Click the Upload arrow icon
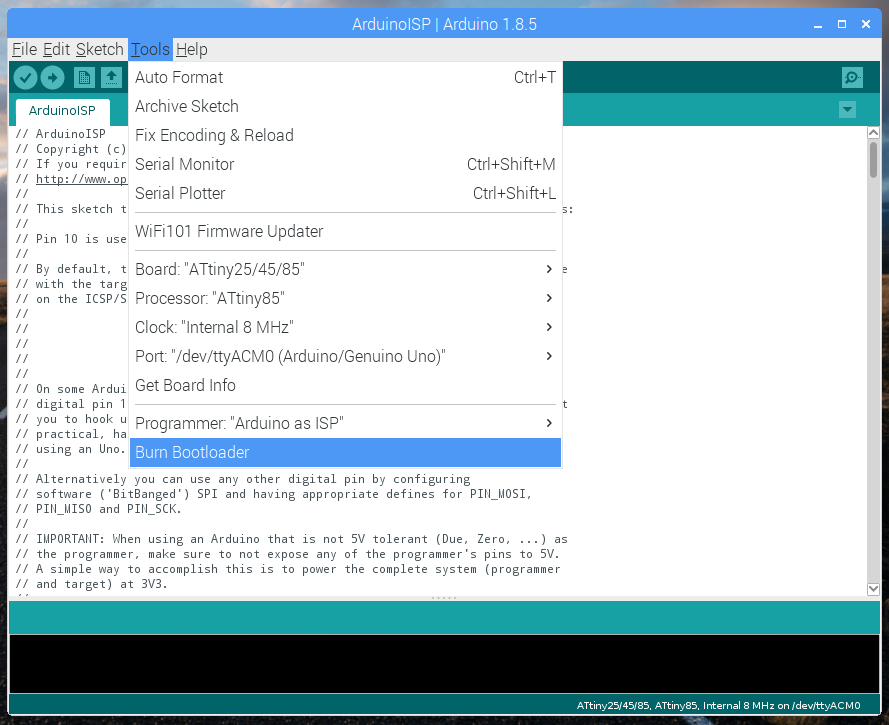Image resolution: width=889 pixels, height=725 pixels. point(53,77)
